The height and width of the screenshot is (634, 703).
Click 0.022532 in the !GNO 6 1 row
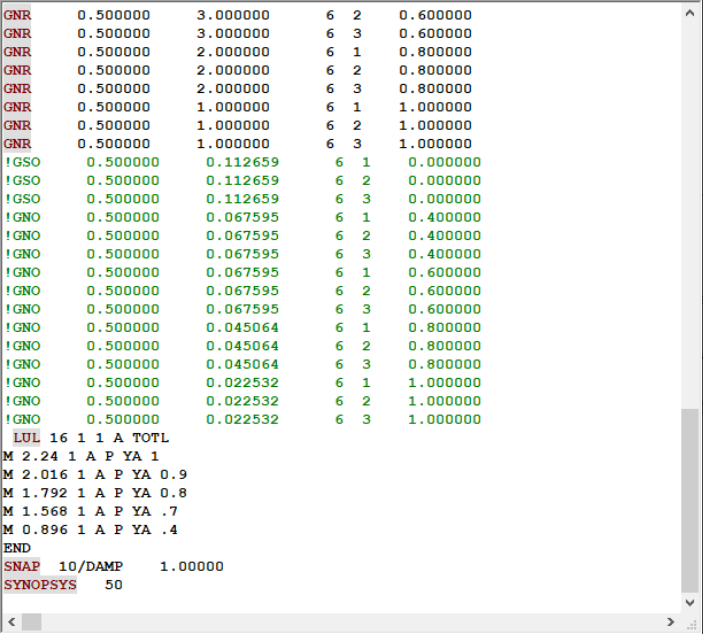pos(243,382)
